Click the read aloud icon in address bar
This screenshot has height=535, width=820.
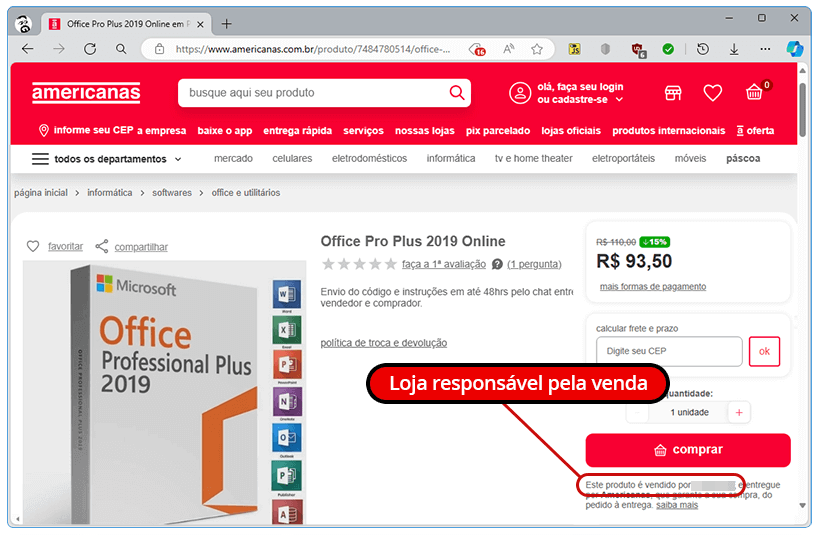point(508,49)
